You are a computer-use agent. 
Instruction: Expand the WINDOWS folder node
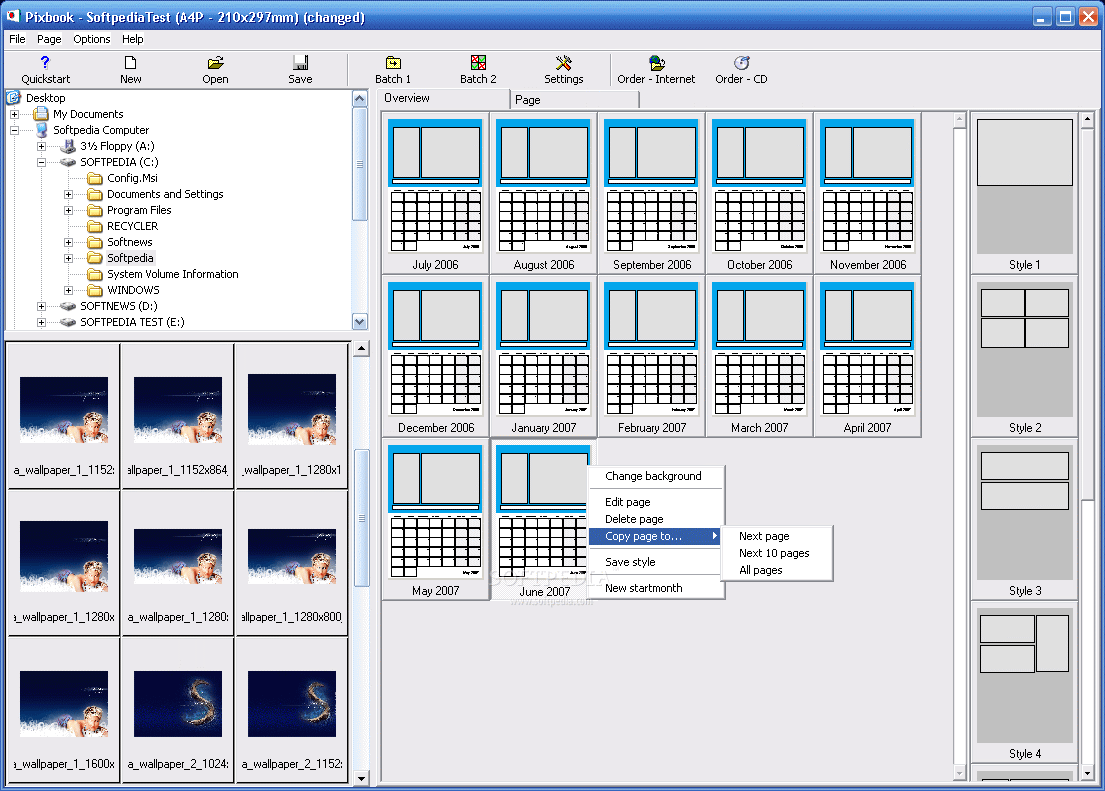(x=68, y=290)
